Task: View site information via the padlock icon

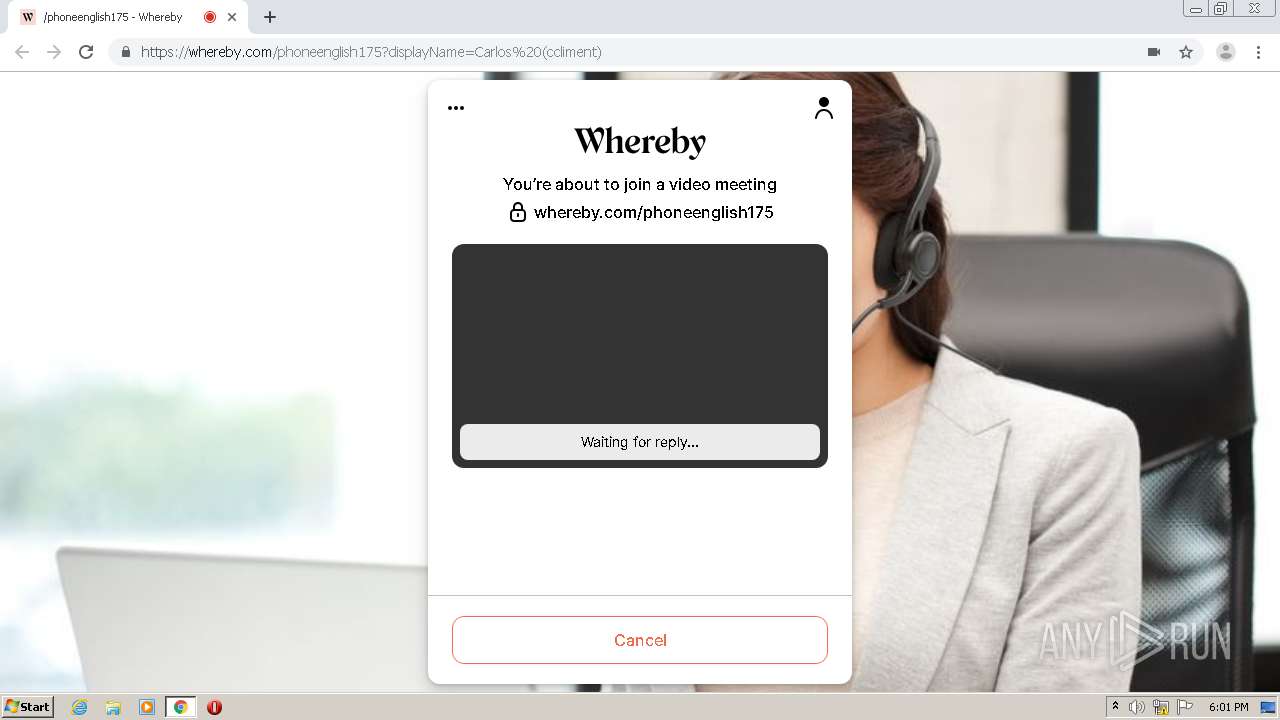Action: click(x=125, y=52)
